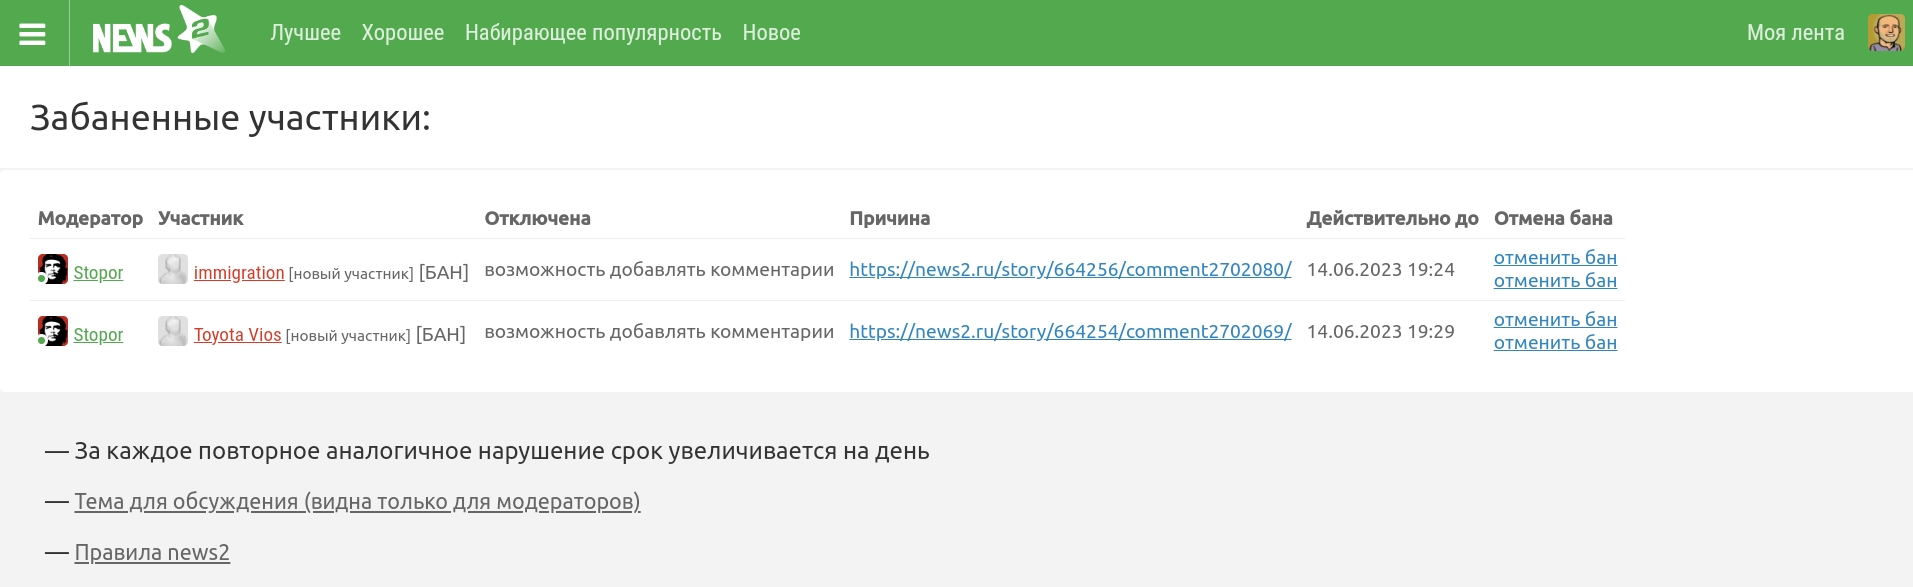
Task: Click the NEWS2 logo
Action: pos(158,30)
